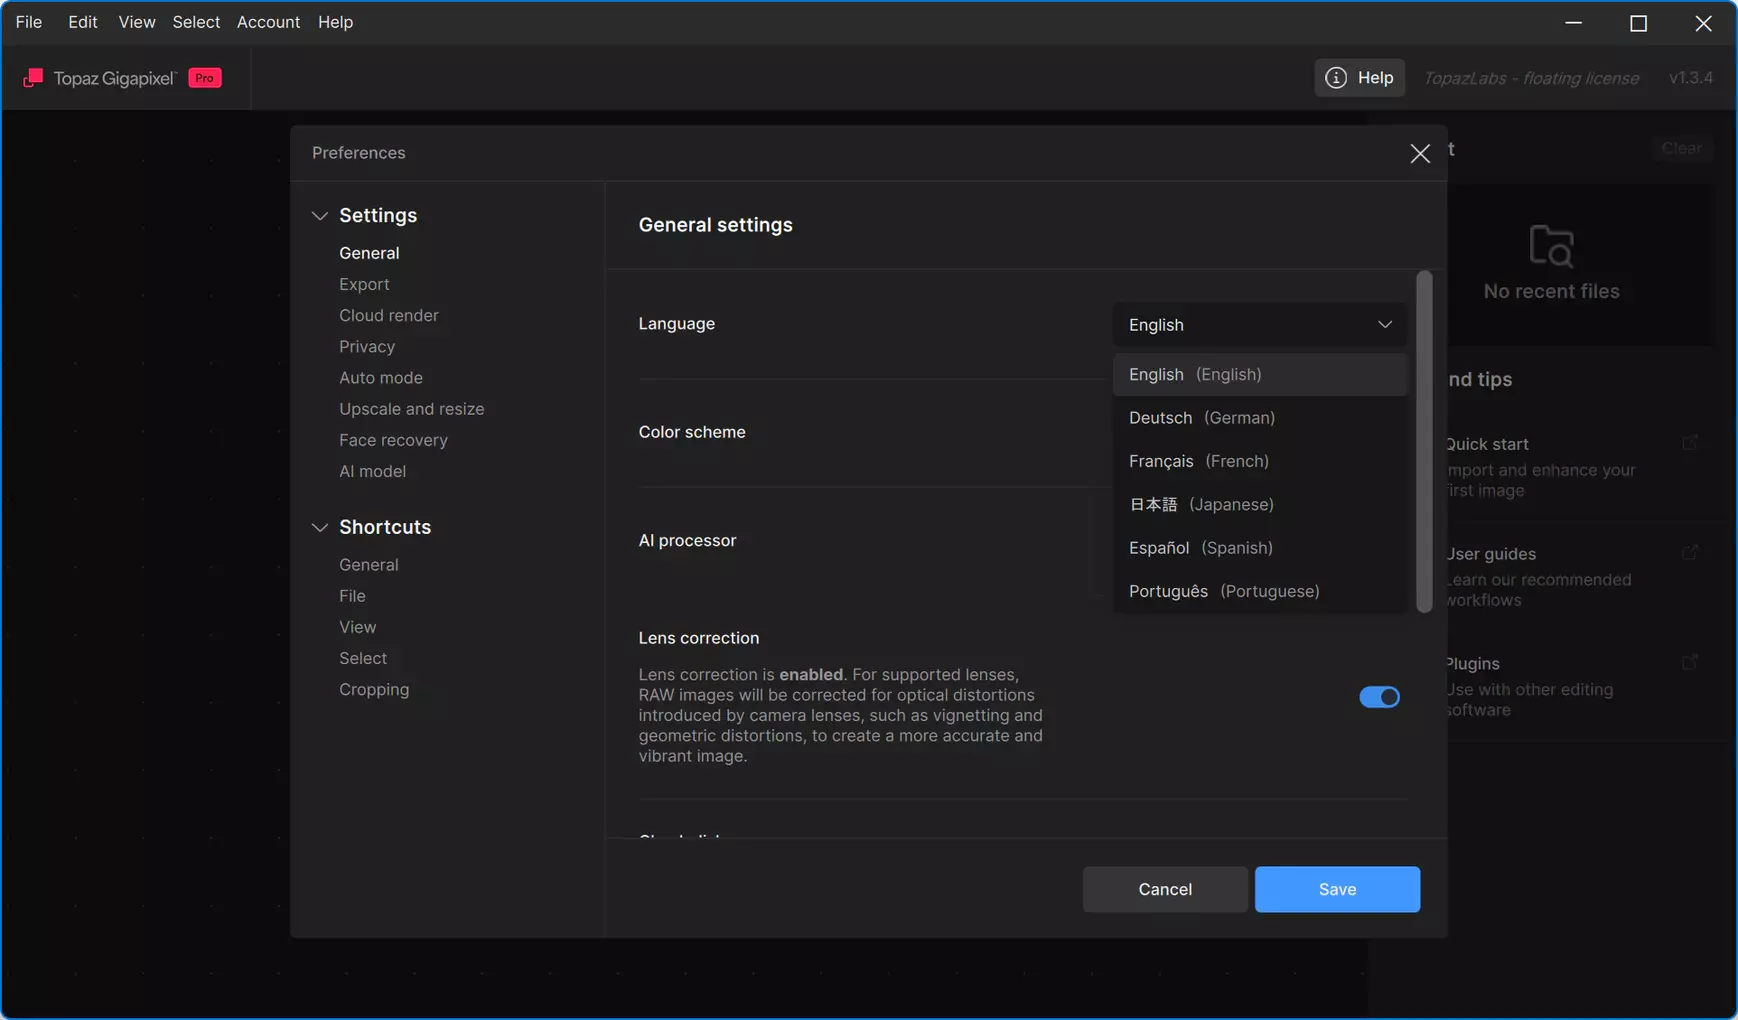This screenshot has width=1738, height=1020.
Task: Click the red Pro badge
Action: click(x=205, y=78)
